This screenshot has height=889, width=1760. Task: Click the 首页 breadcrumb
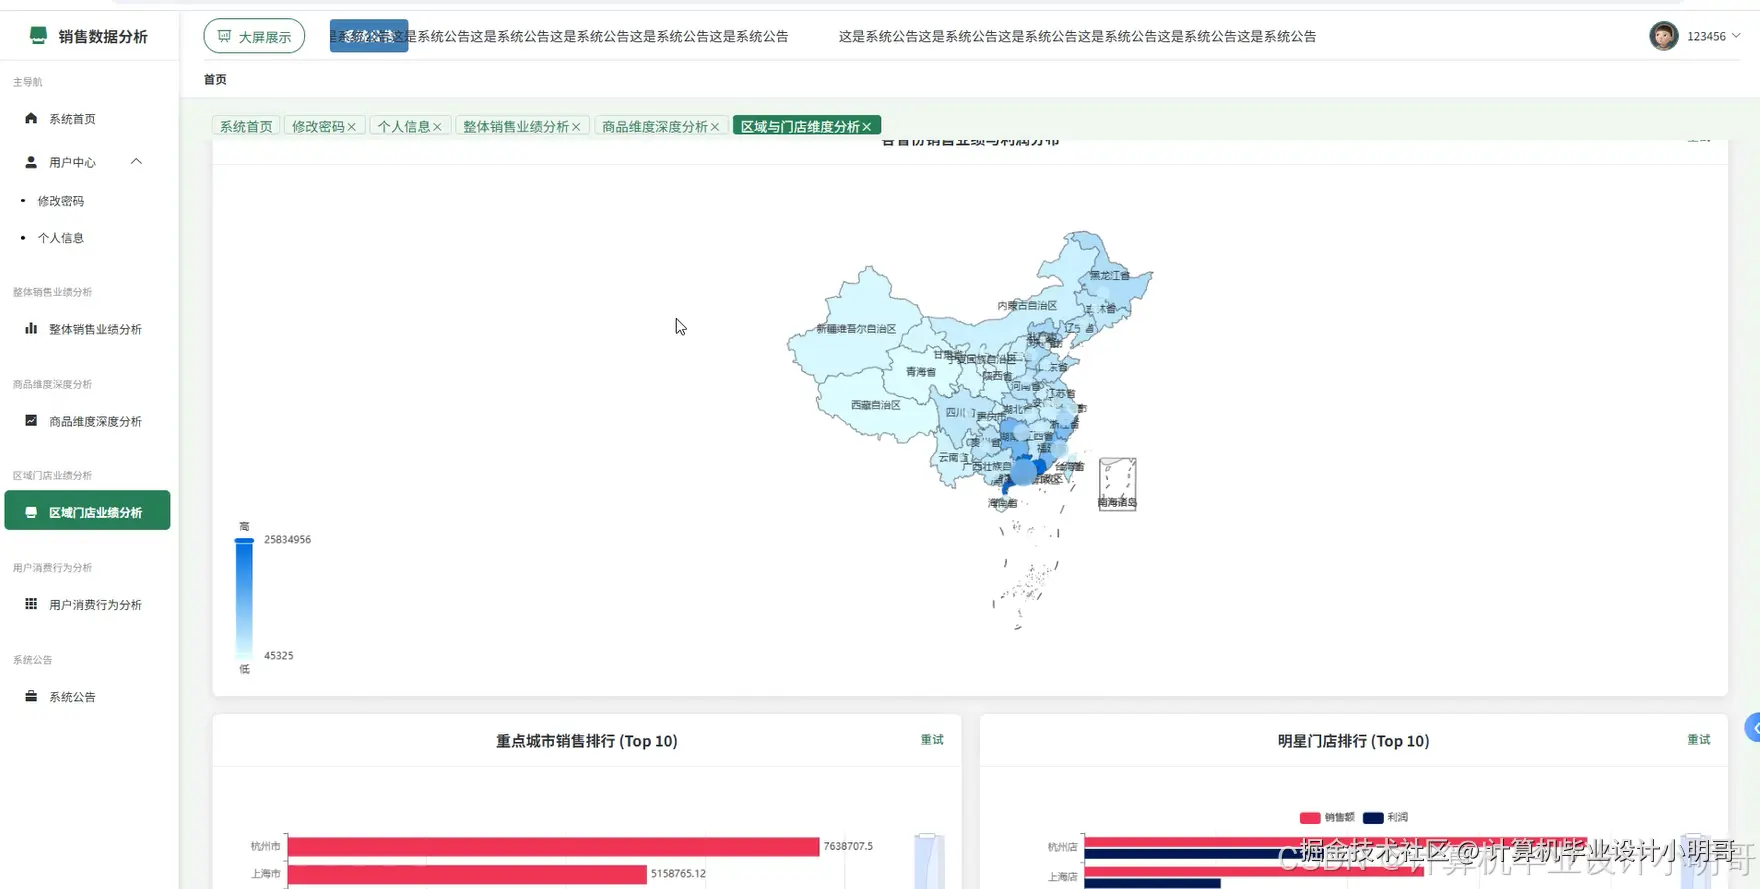tap(215, 79)
